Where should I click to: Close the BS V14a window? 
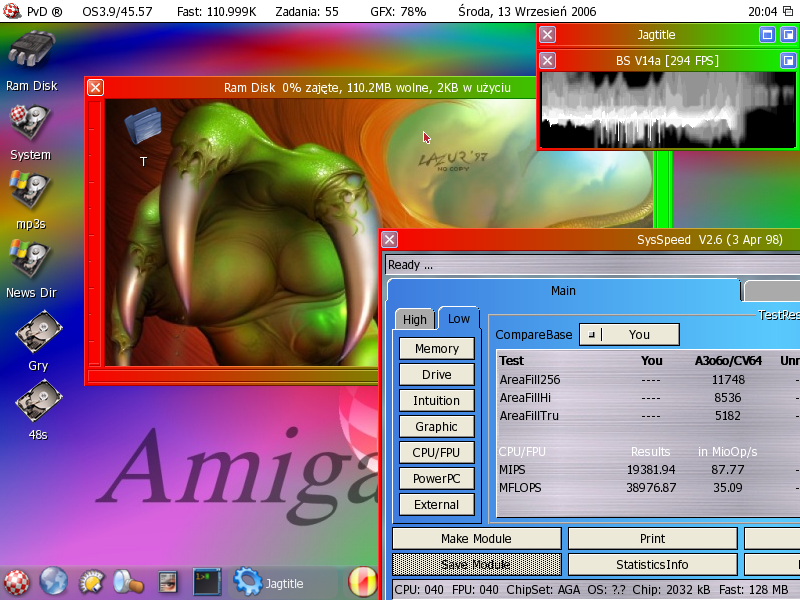547,61
